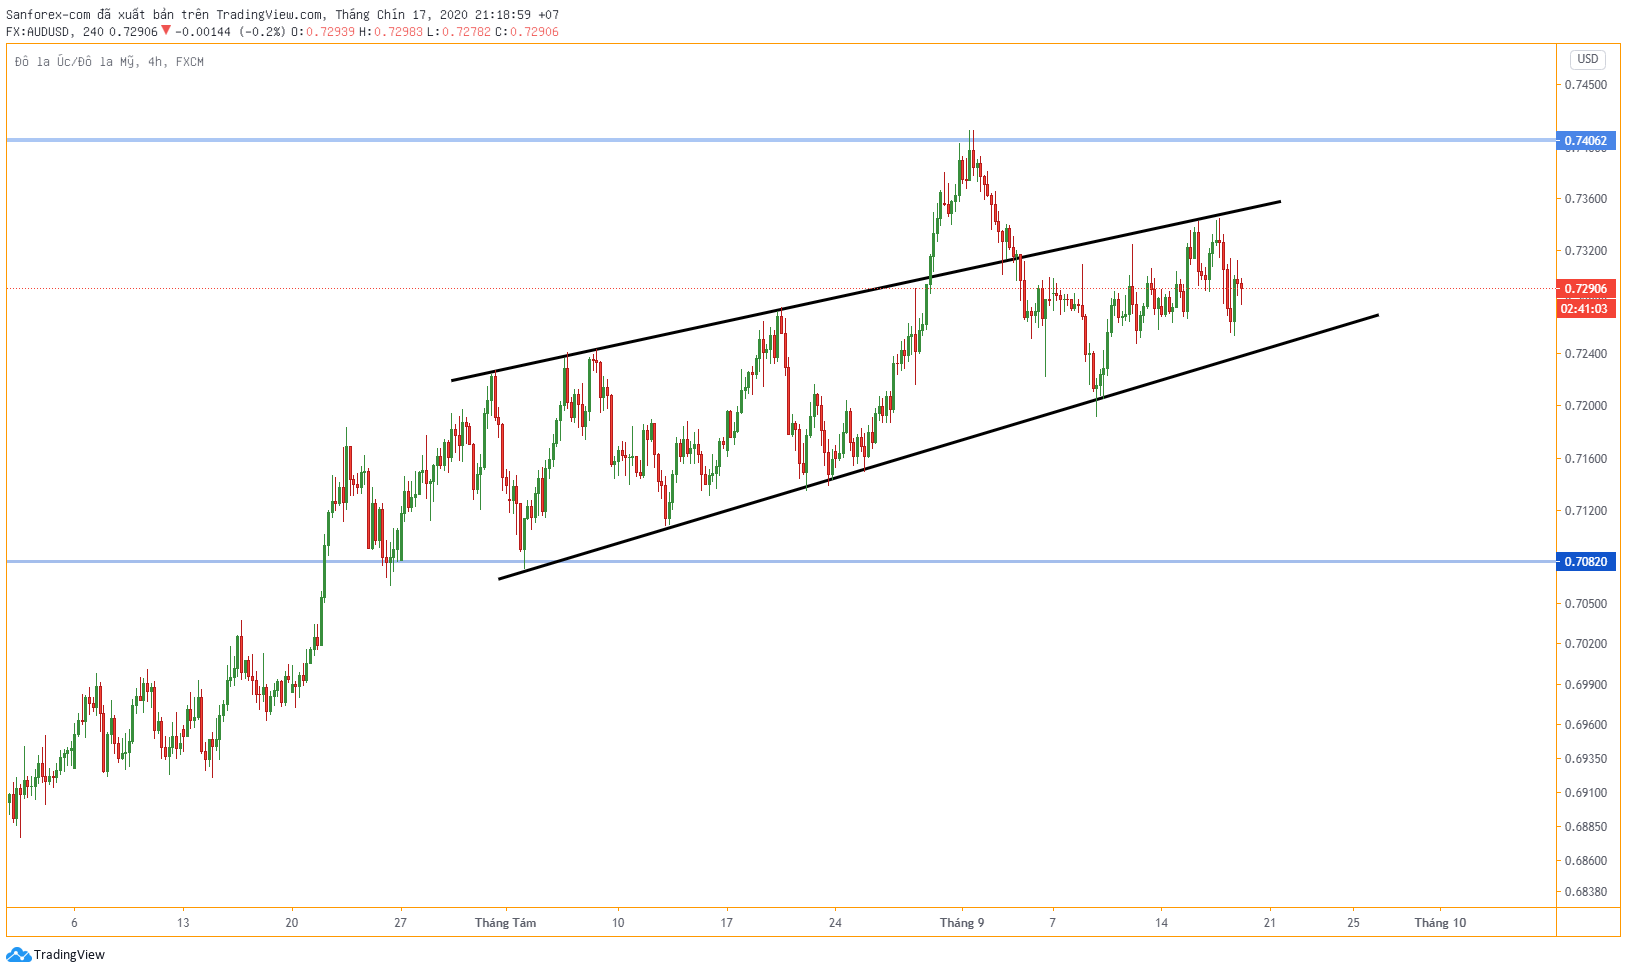
Task: Click the date label 25 on time axis
Action: [1353, 923]
